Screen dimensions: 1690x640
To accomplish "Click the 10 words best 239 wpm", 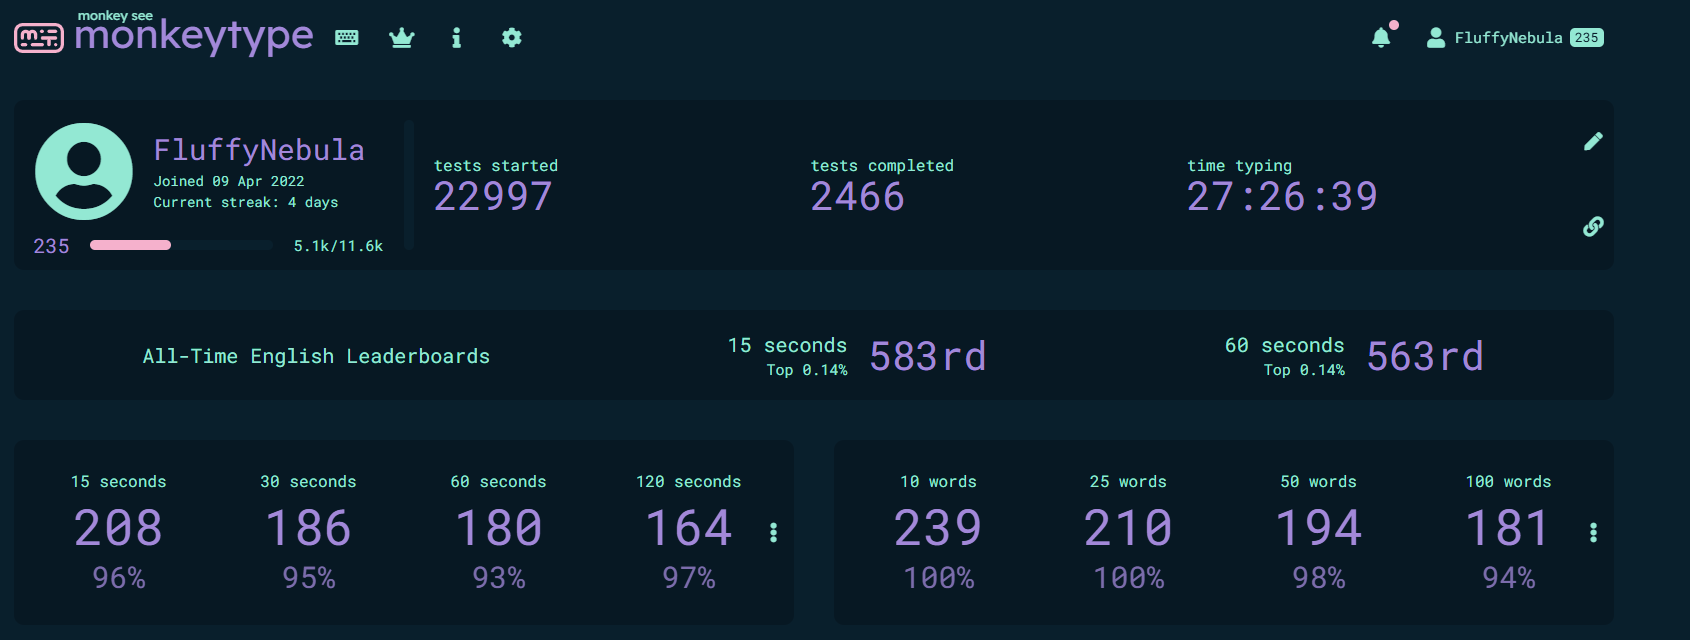I will click(x=938, y=528).
